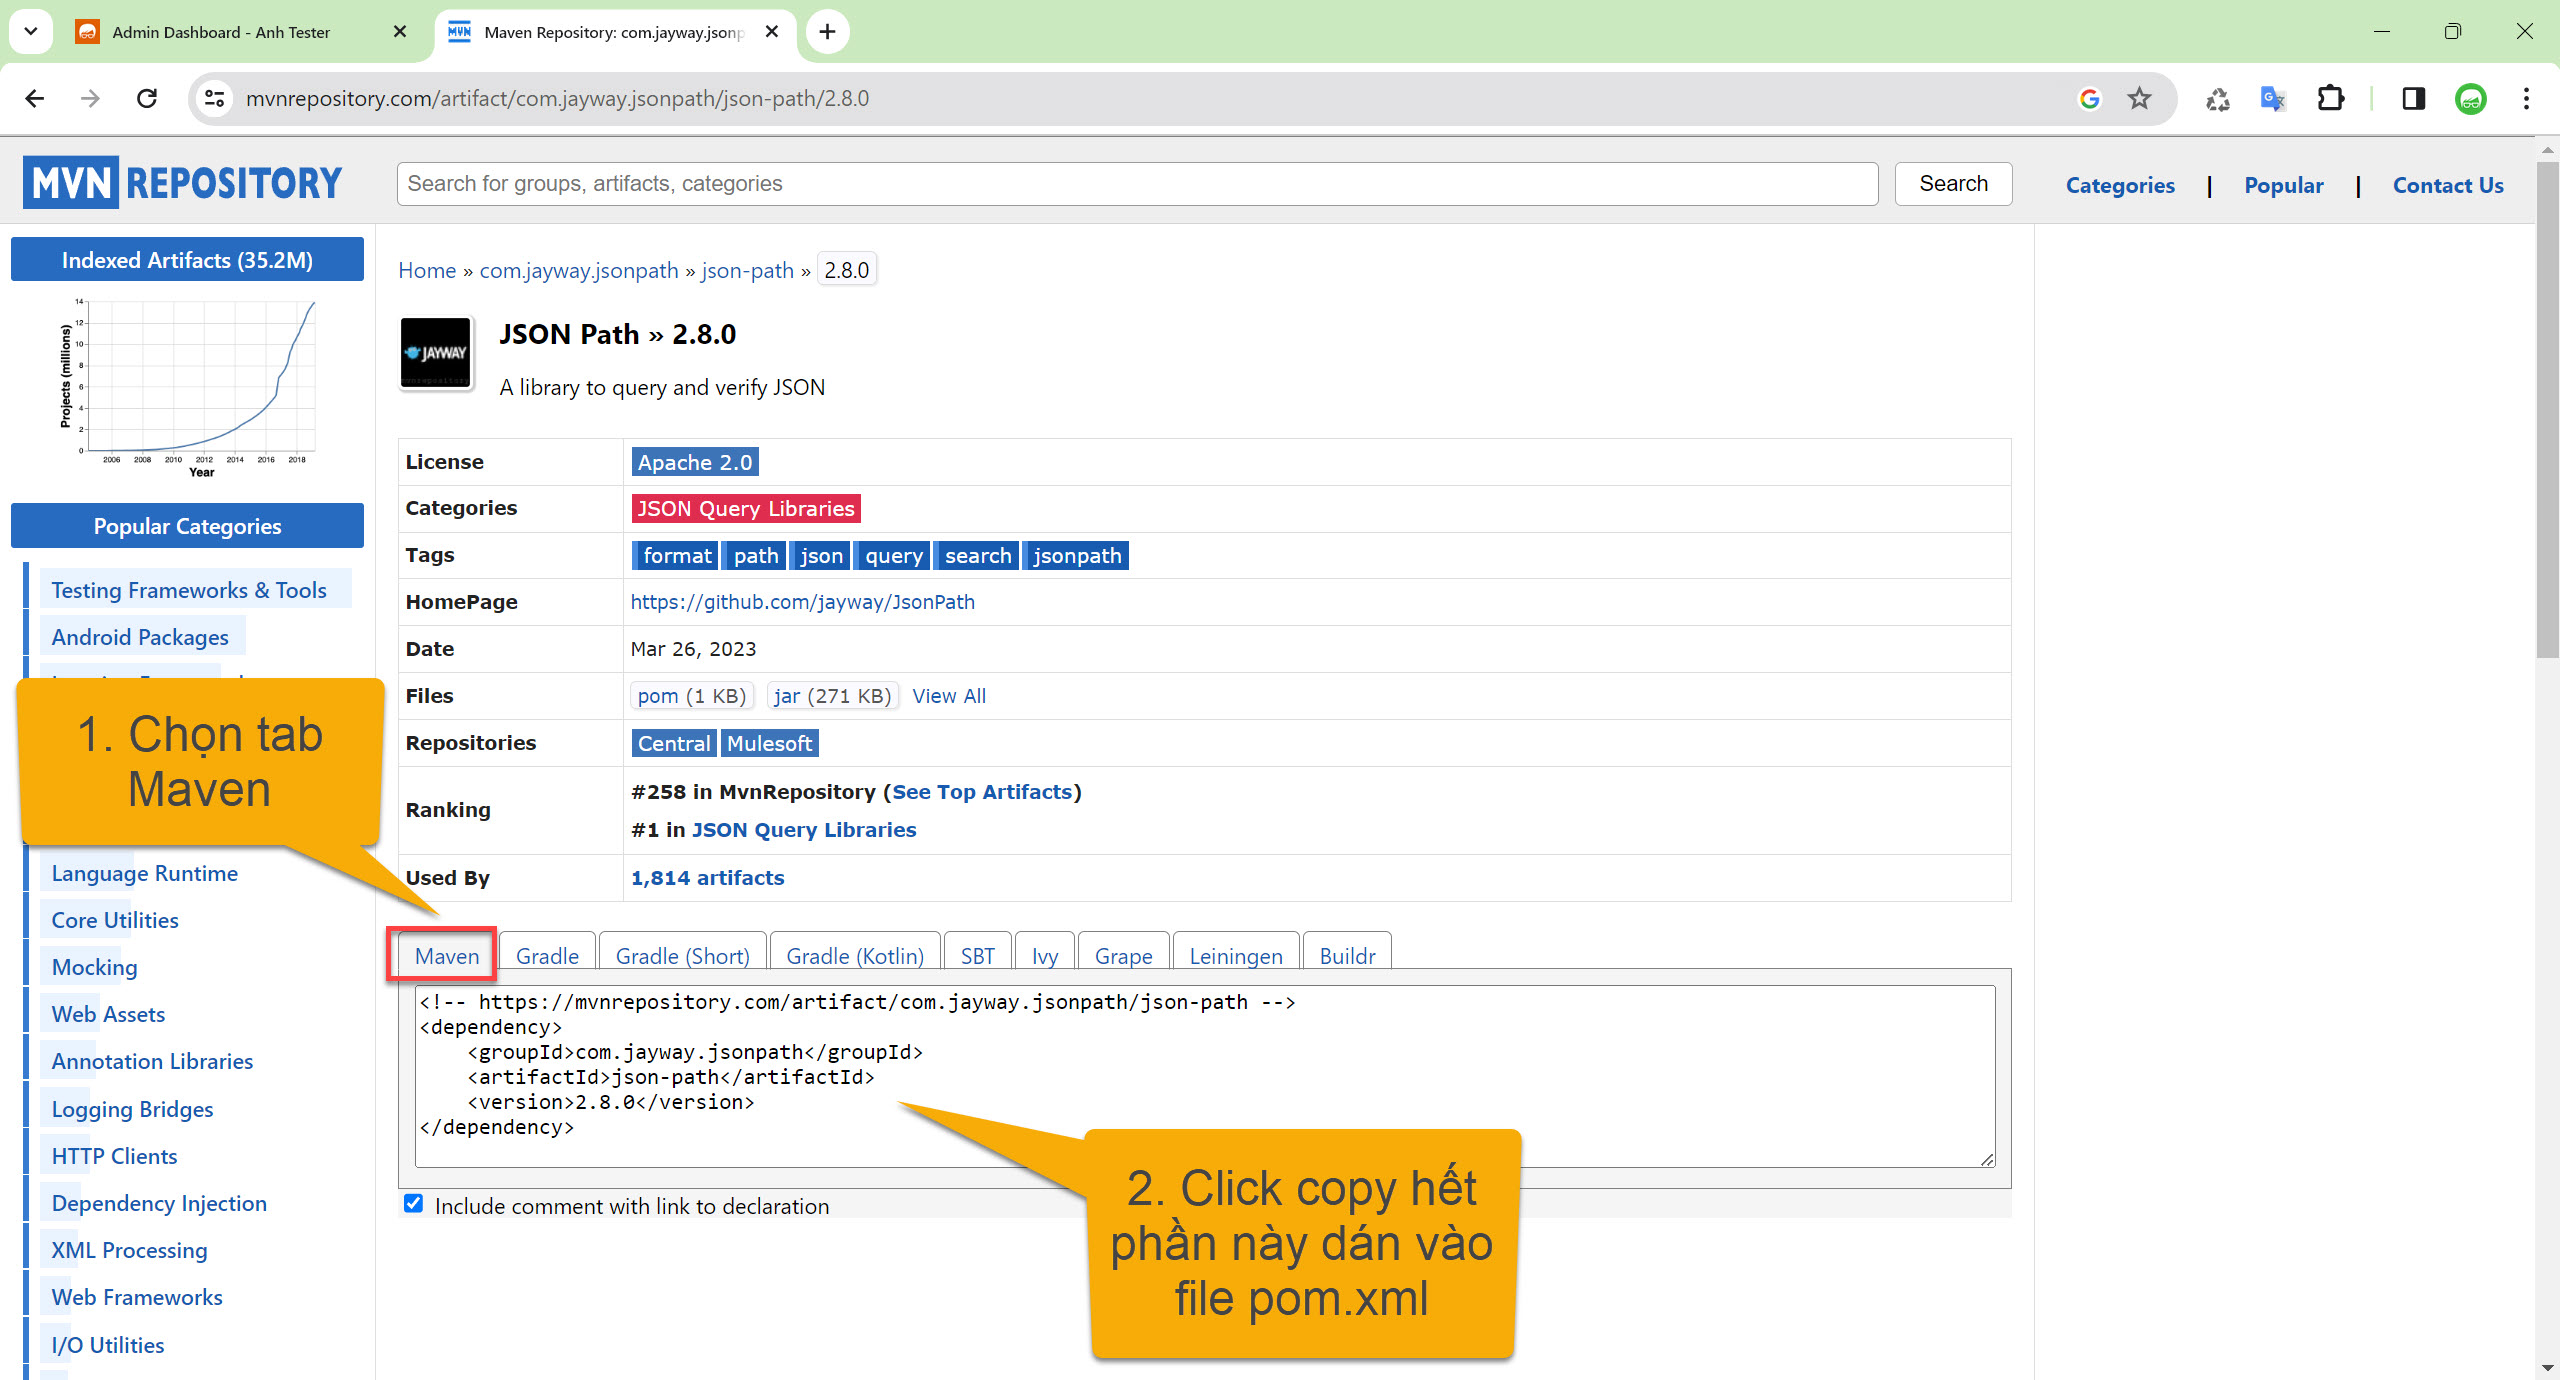Click the Apache 2.0 license badge
This screenshot has width=2560, height=1380.
pyautogui.click(x=695, y=462)
